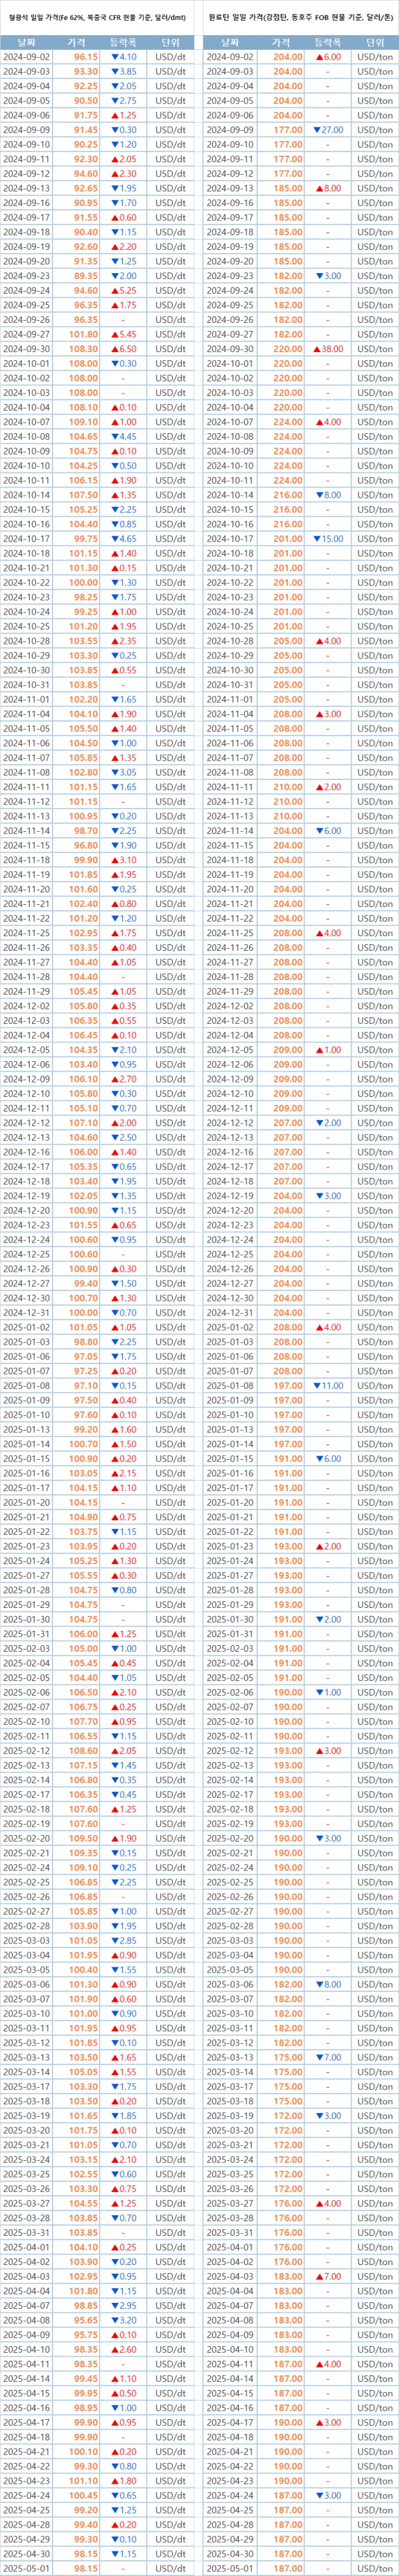Click the 원료탄 일일 가격 table title
Viewport: 399px width, 2576px height.
[300, 17]
